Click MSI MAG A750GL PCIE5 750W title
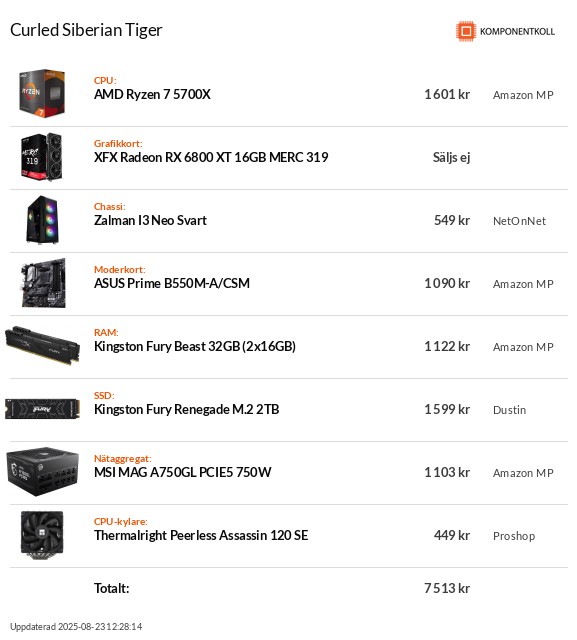The height and width of the screenshot is (640, 577). 182,472
